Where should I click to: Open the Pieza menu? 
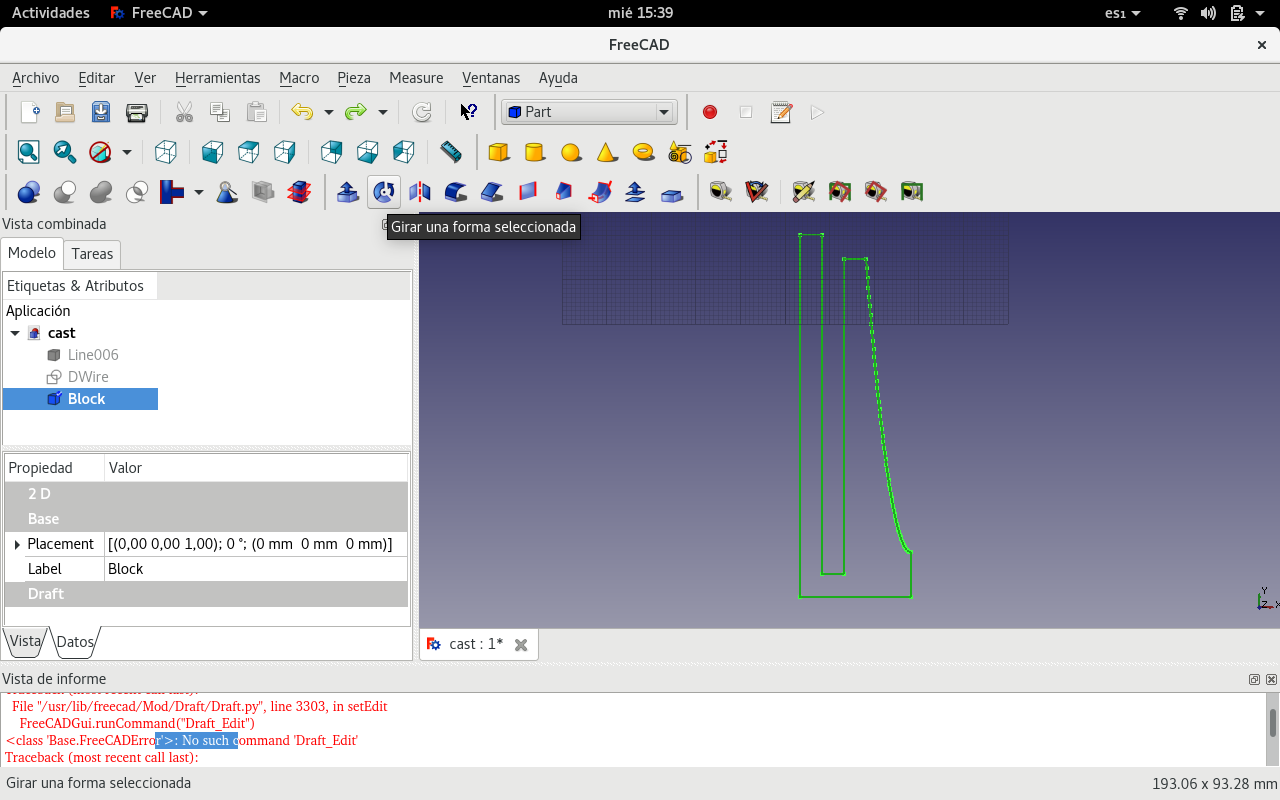tap(354, 78)
